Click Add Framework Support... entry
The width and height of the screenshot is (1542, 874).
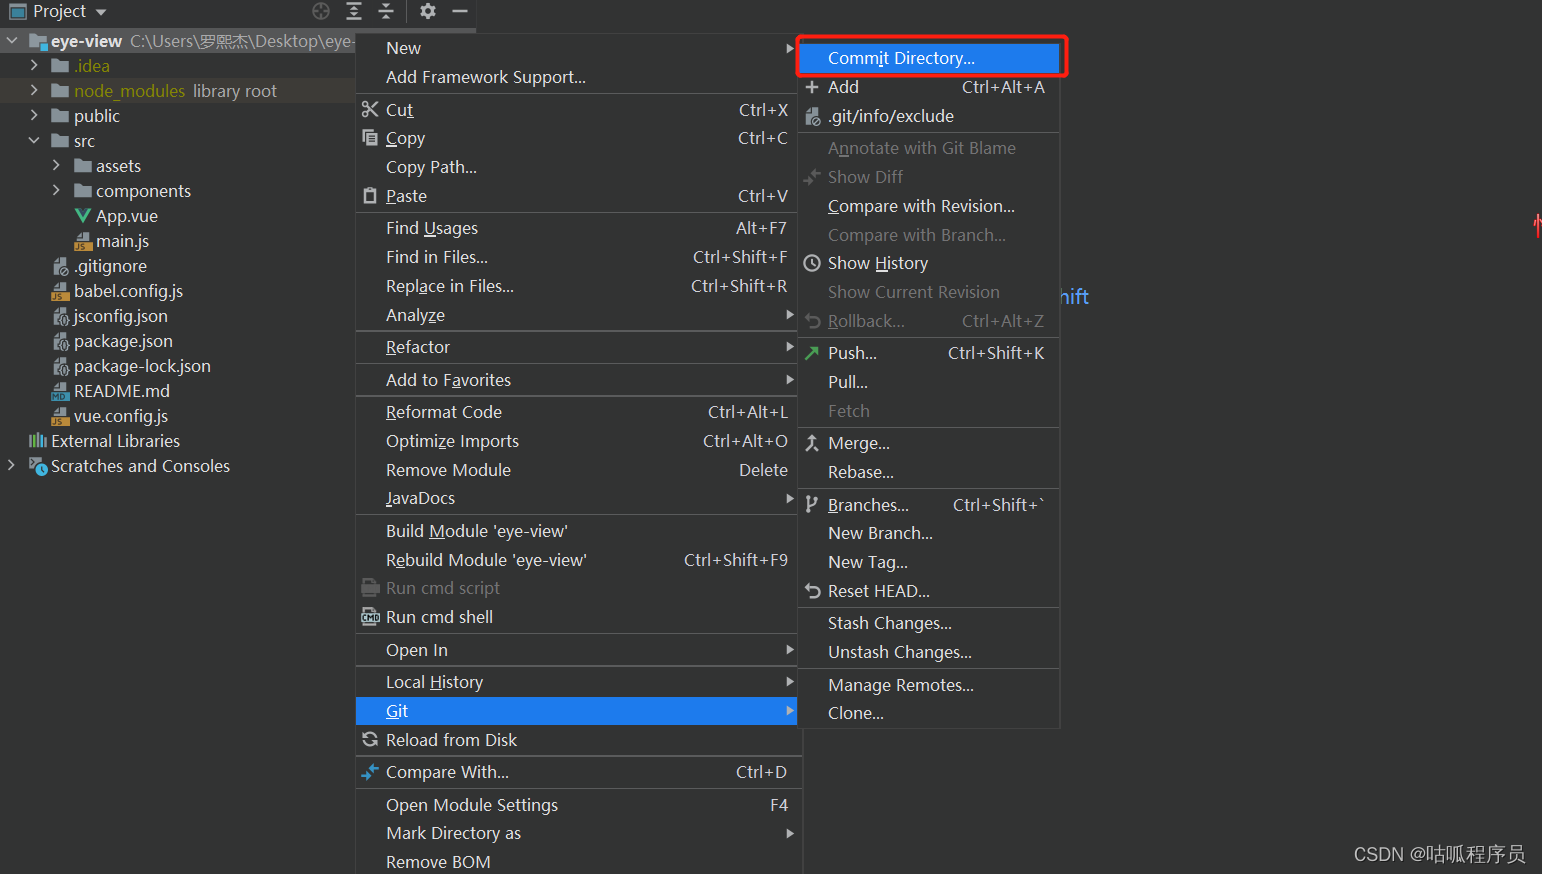click(576, 77)
